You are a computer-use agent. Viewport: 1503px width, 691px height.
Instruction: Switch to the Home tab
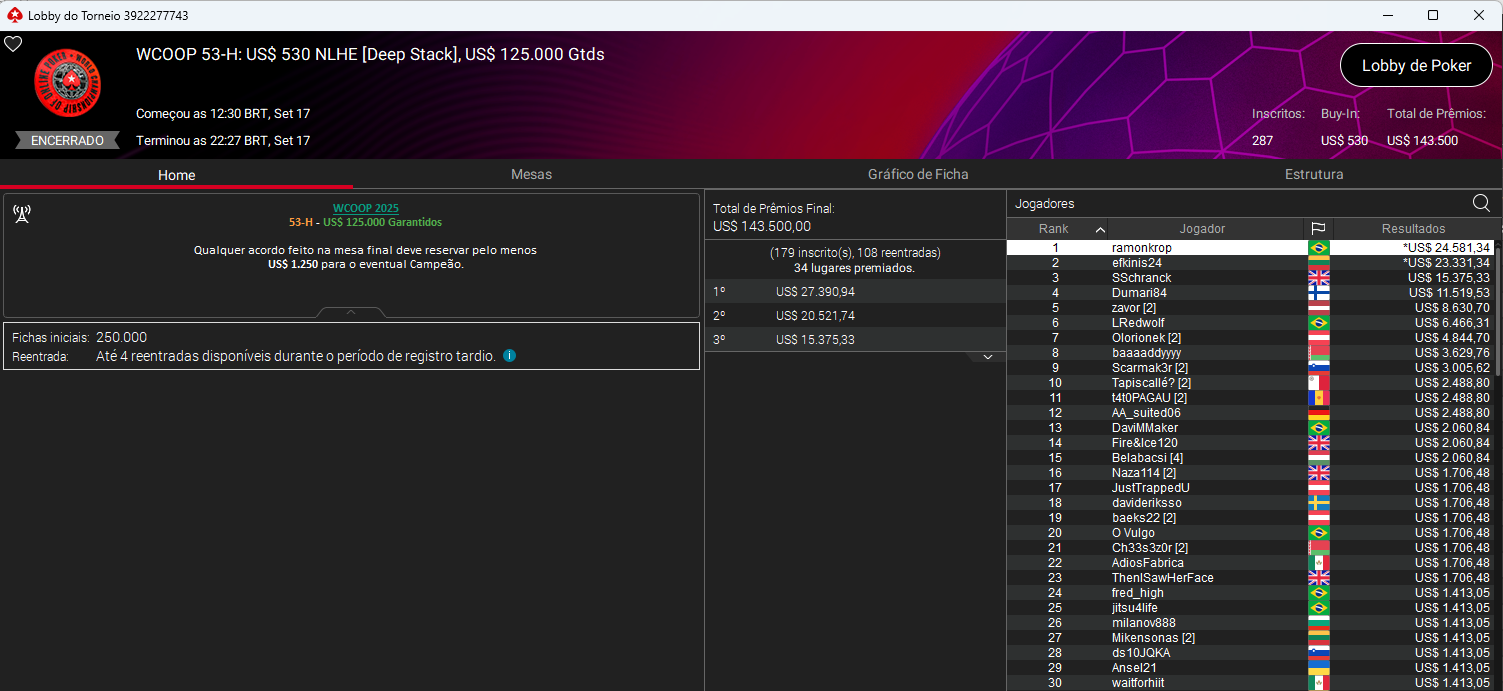[177, 174]
